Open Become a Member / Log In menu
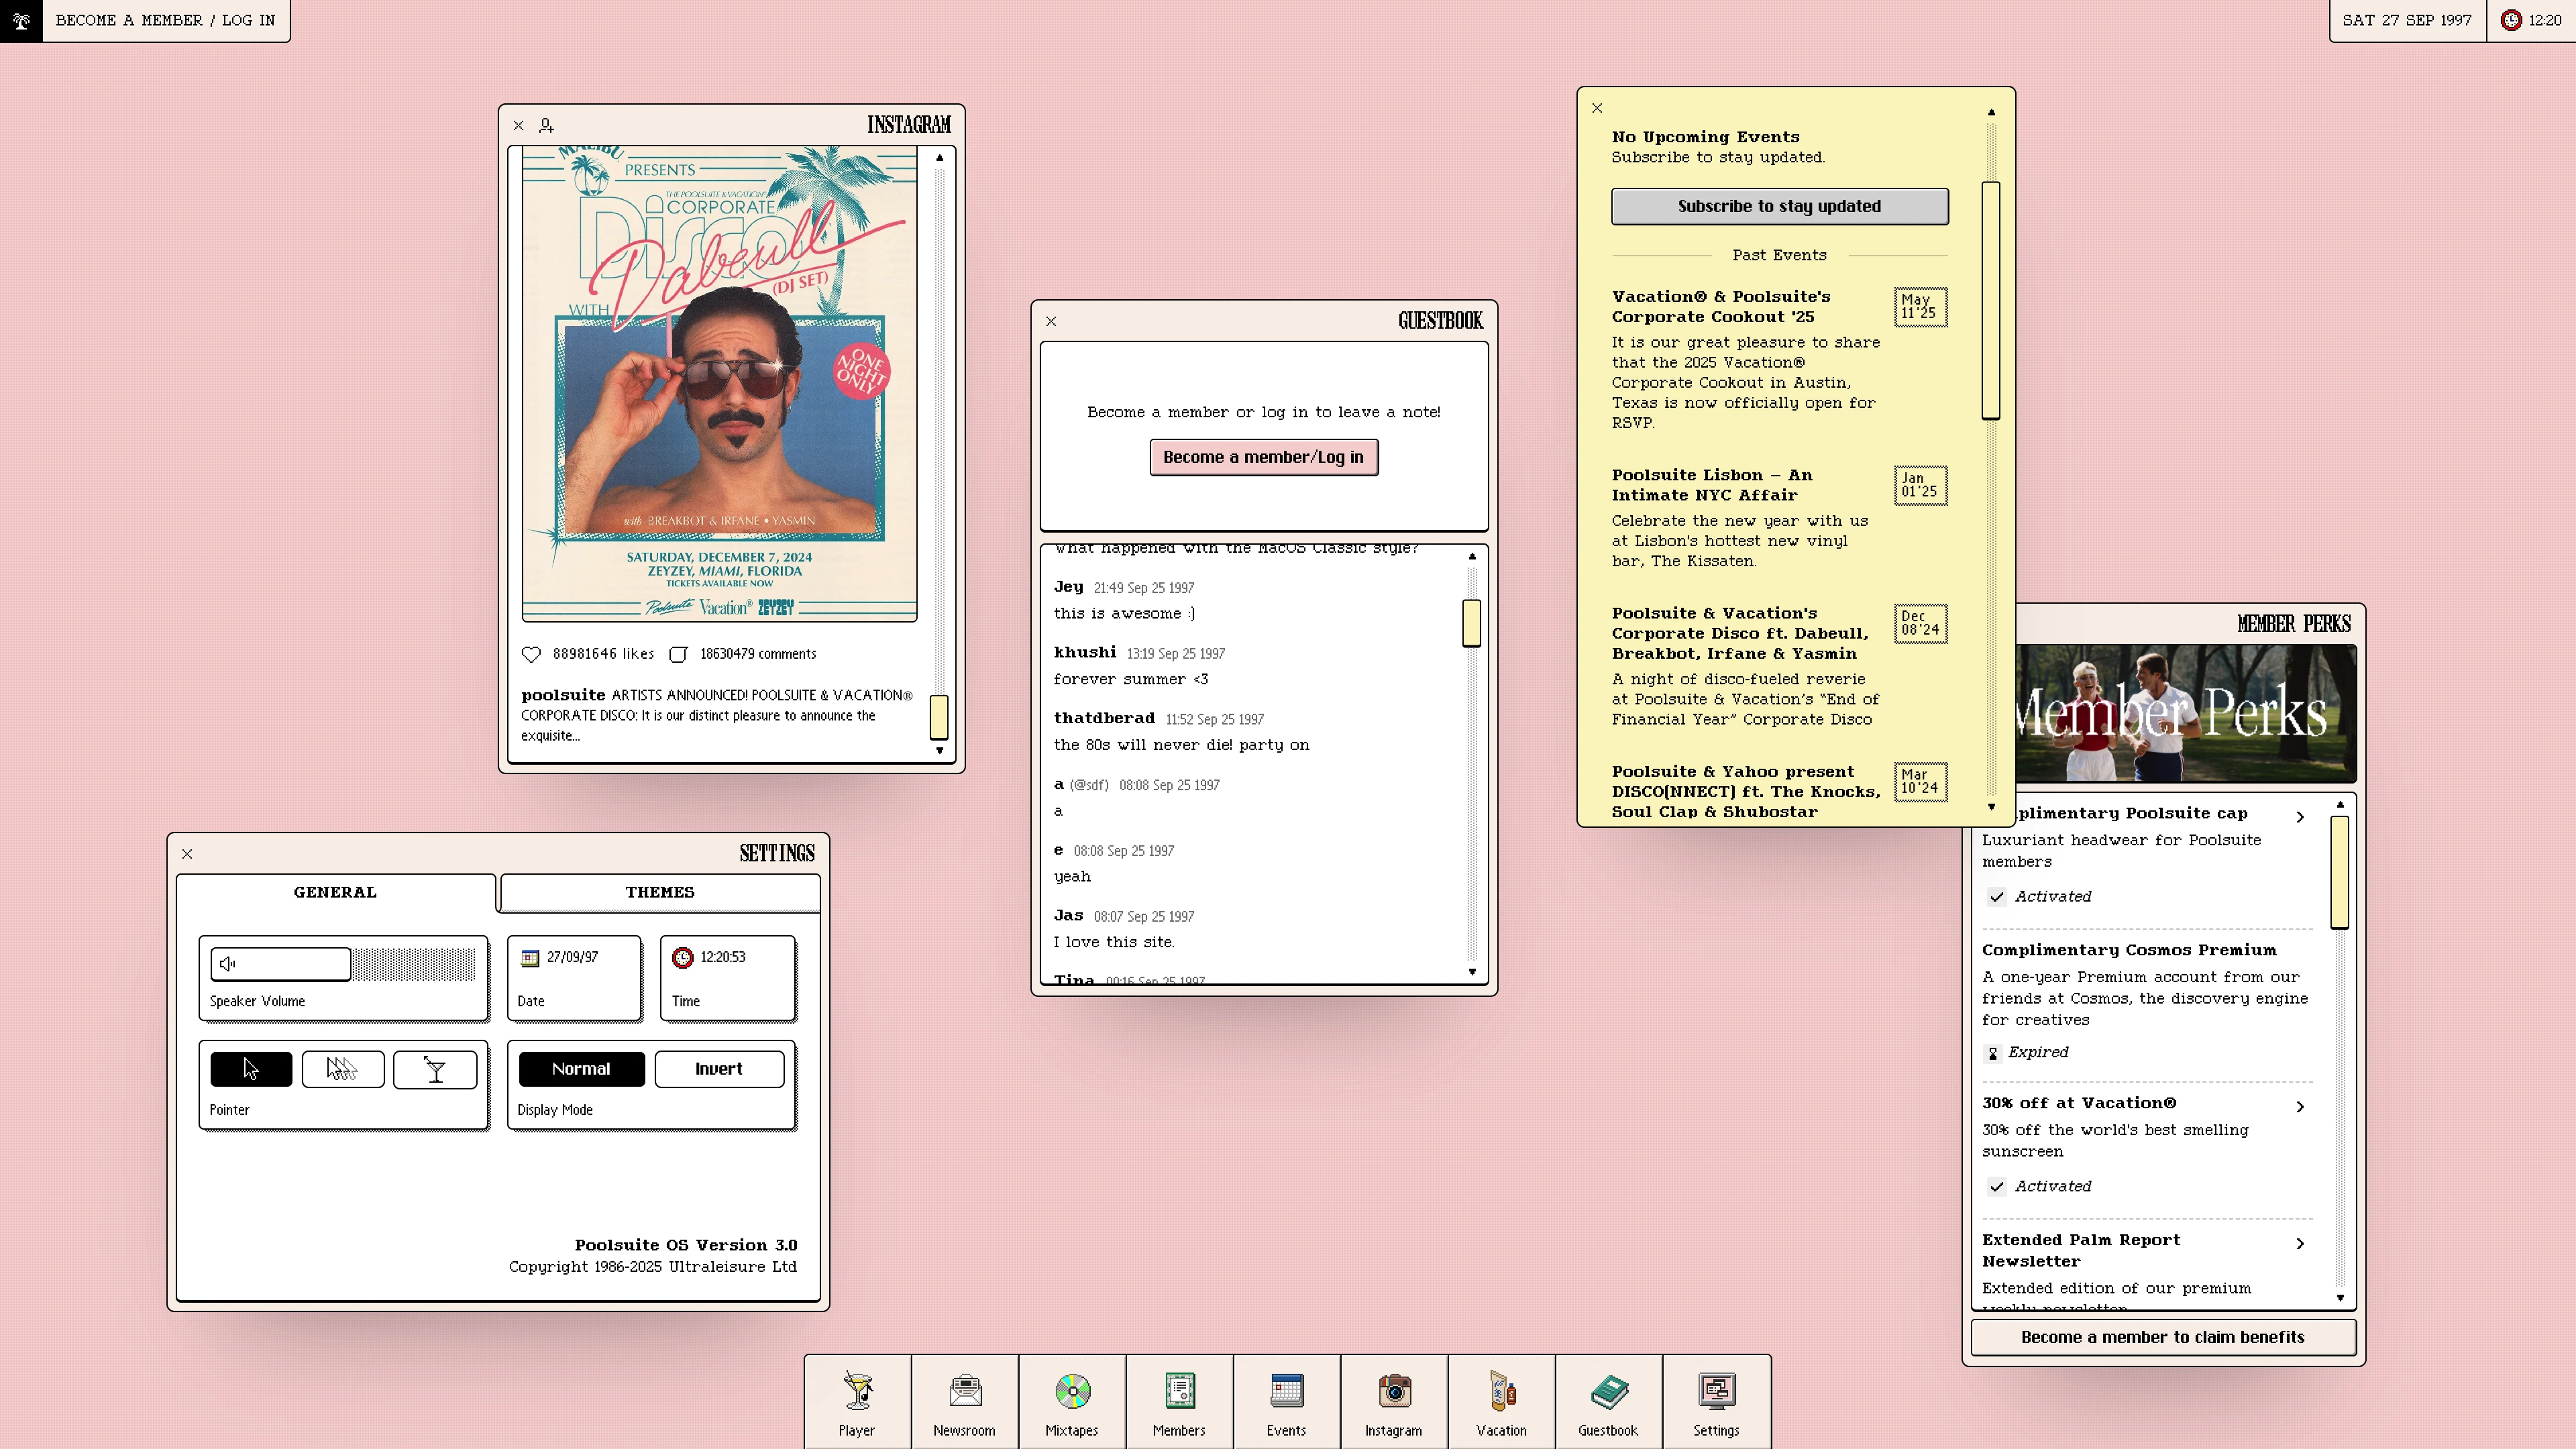 (165, 20)
